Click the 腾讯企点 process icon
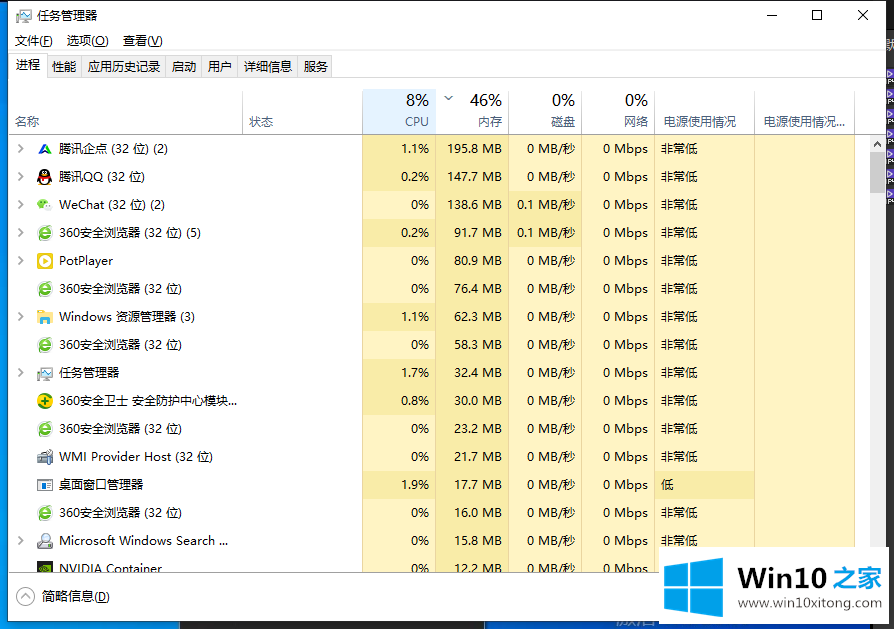The image size is (894, 629). click(x=44, y=149)
